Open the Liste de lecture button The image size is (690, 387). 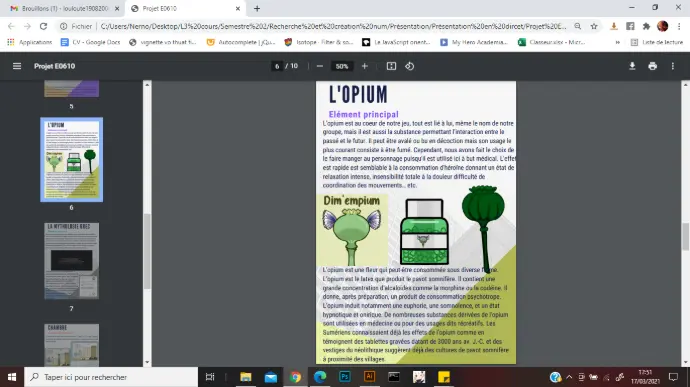(657, 42)
